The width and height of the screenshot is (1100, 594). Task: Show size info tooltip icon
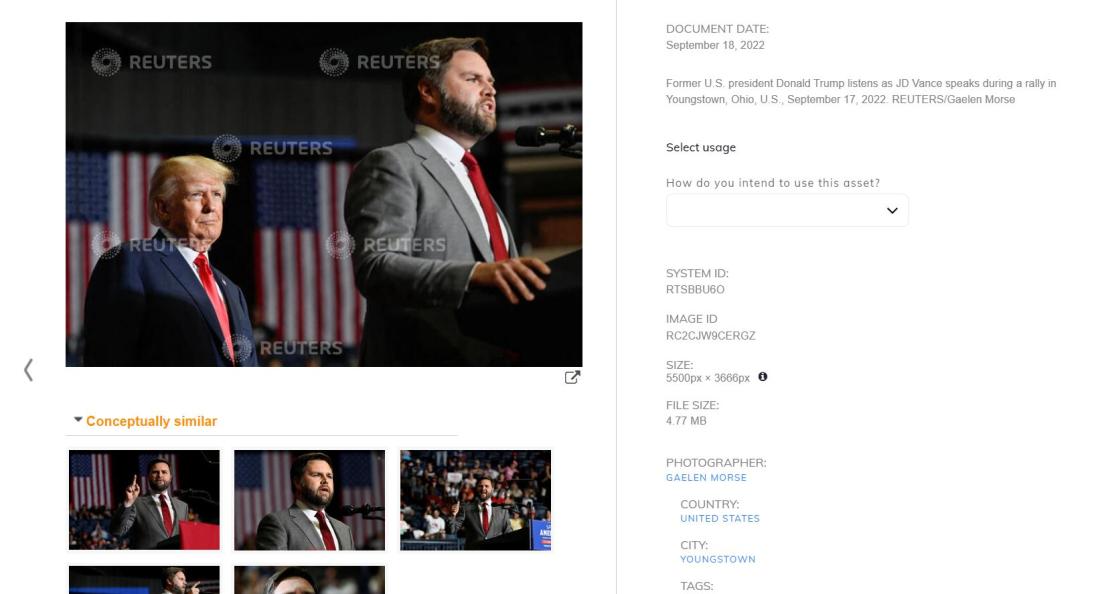(x=763, y=377)
